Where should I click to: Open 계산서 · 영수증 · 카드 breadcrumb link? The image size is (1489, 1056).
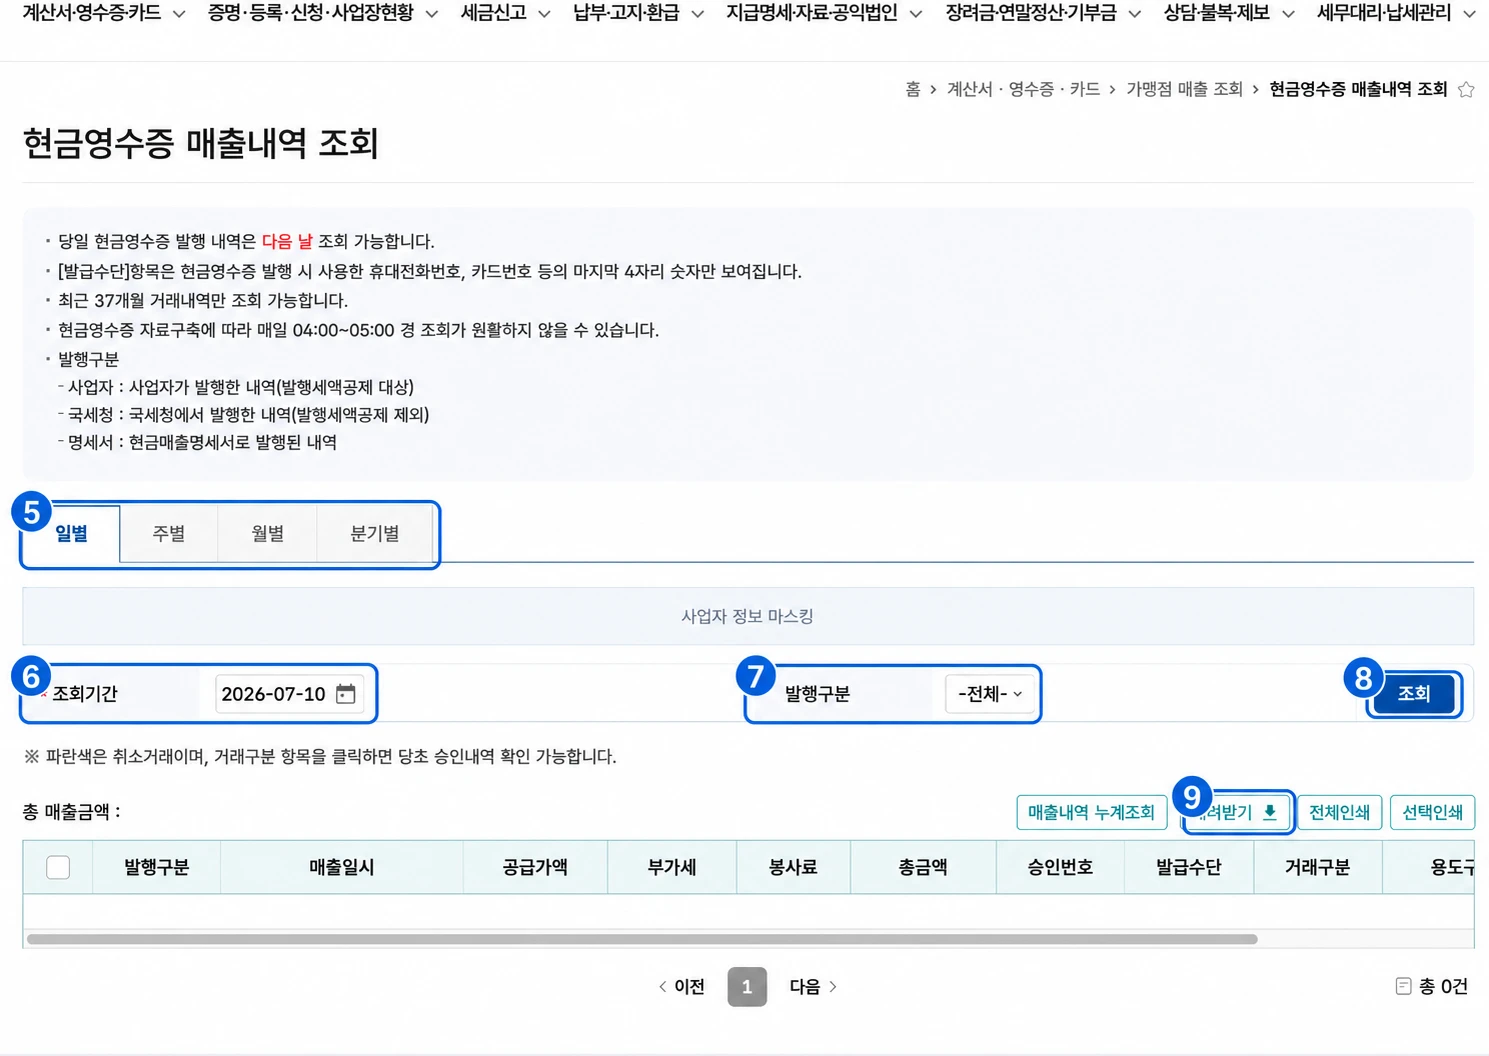pos(1023,90)
